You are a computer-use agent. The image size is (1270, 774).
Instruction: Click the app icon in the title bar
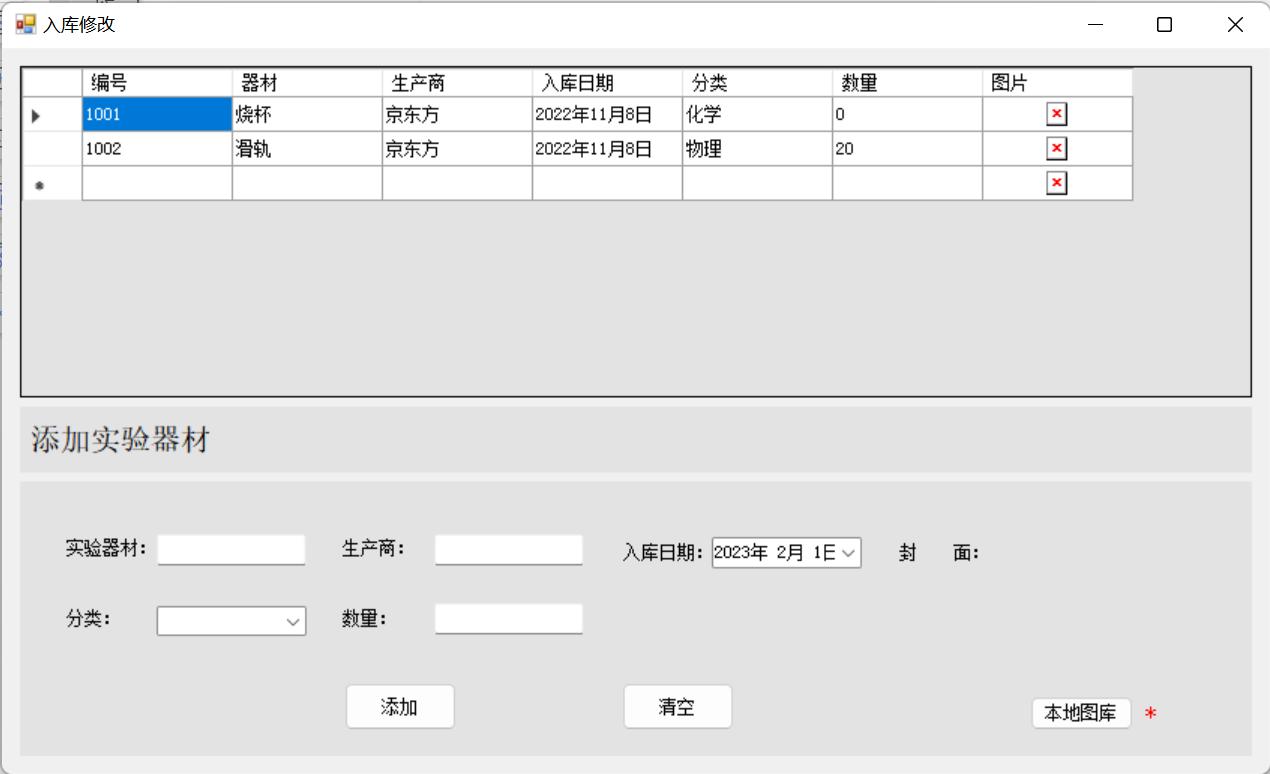tap(24, 25)
